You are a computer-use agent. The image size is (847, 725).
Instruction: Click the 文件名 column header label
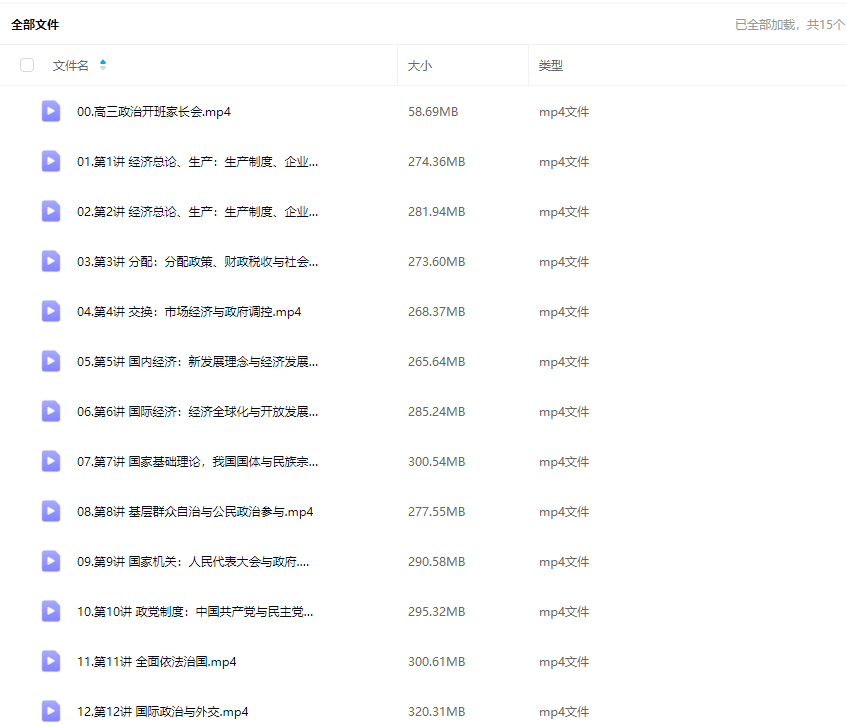click(x=70, y=65)
